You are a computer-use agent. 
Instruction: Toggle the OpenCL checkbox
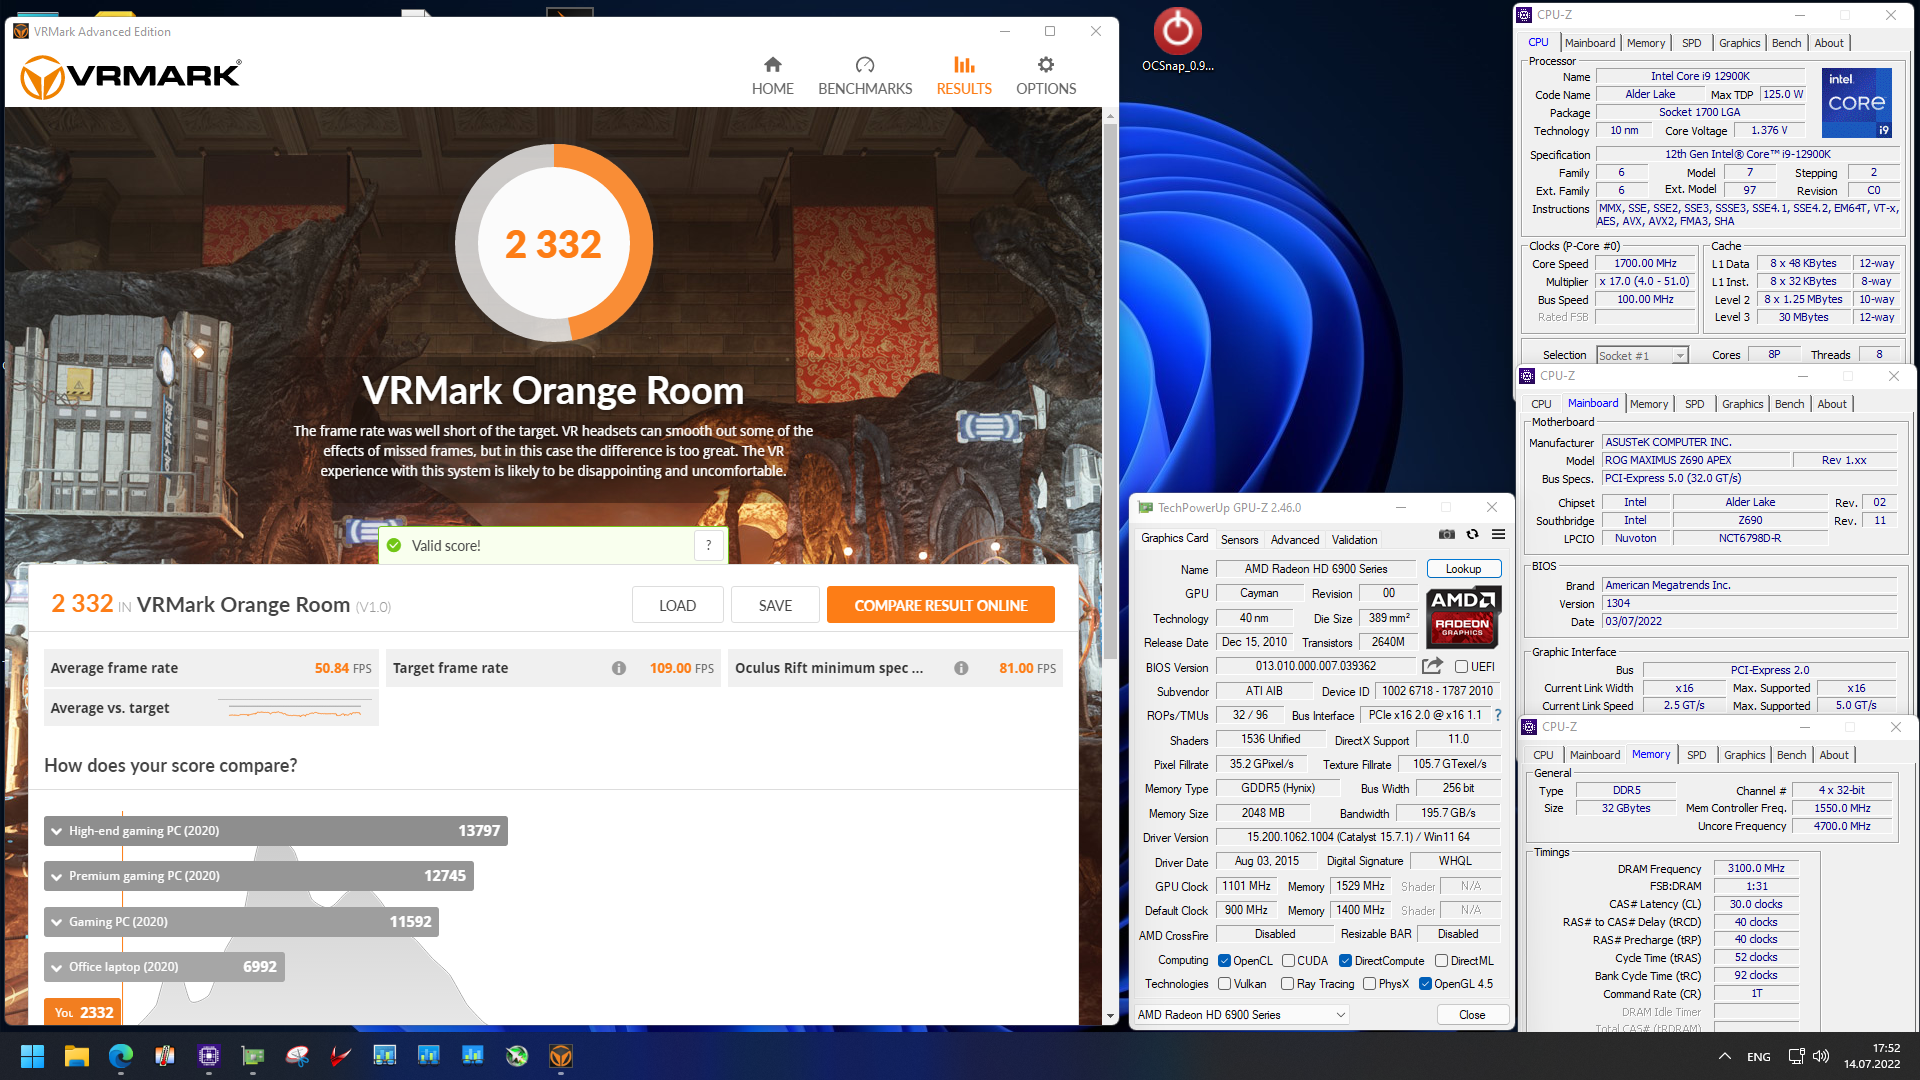[x=1224, y=961]
